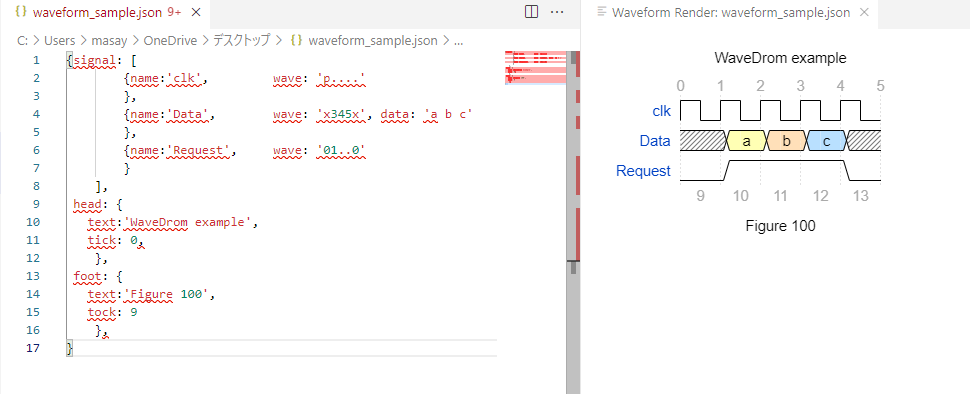
Task: Click the split editor right icon
Action: point(531,12)
